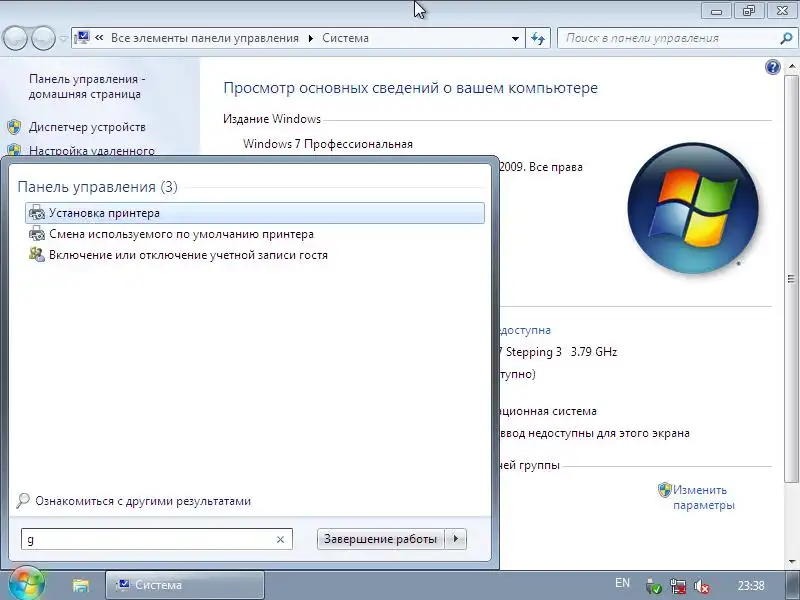Click shield icon beside Изменить параметры

[x=664, y=490]
